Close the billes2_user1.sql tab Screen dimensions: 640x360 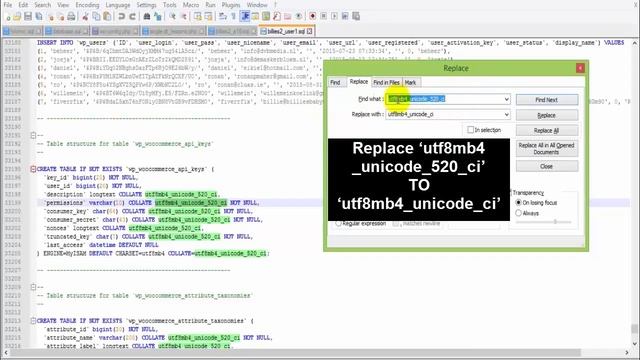click(x=309, y=31)
